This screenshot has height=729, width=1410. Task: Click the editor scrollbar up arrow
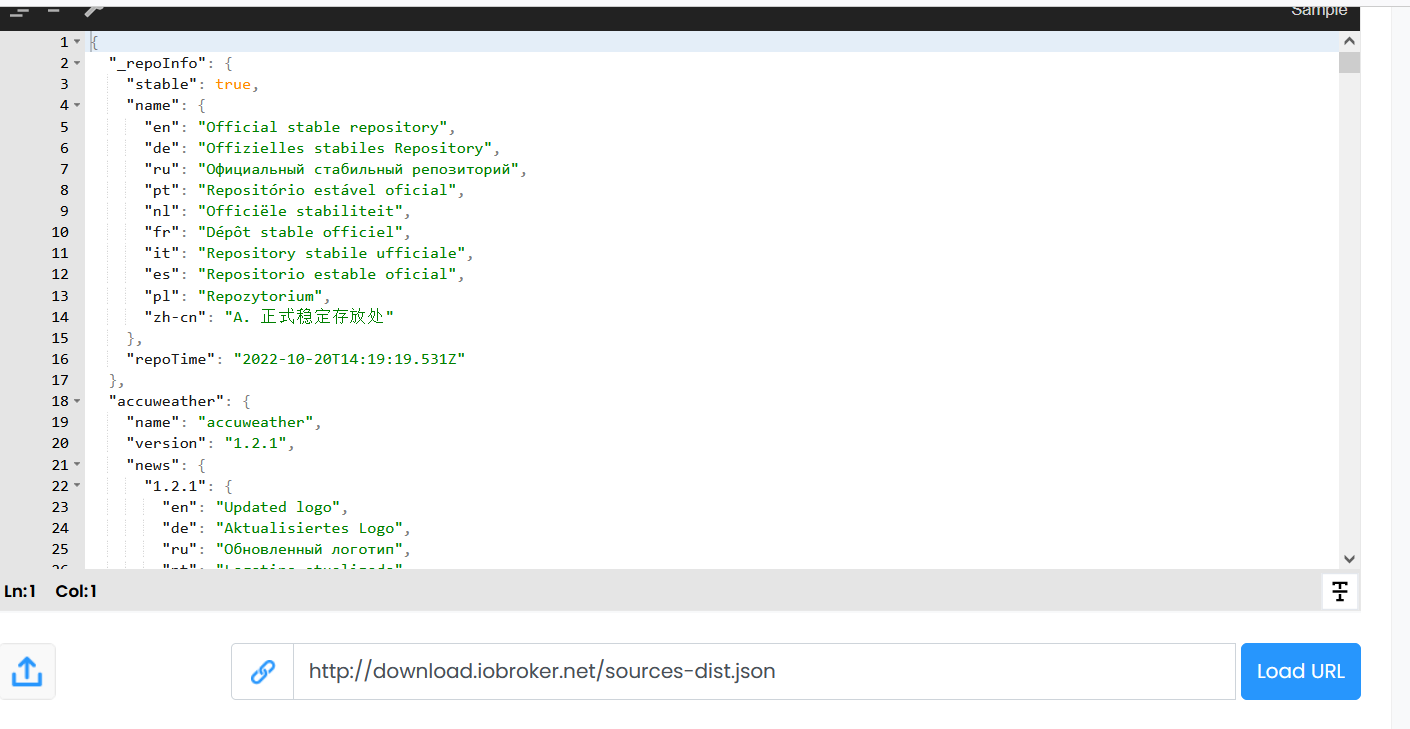pyautogui.click(x=1349, y=42)
